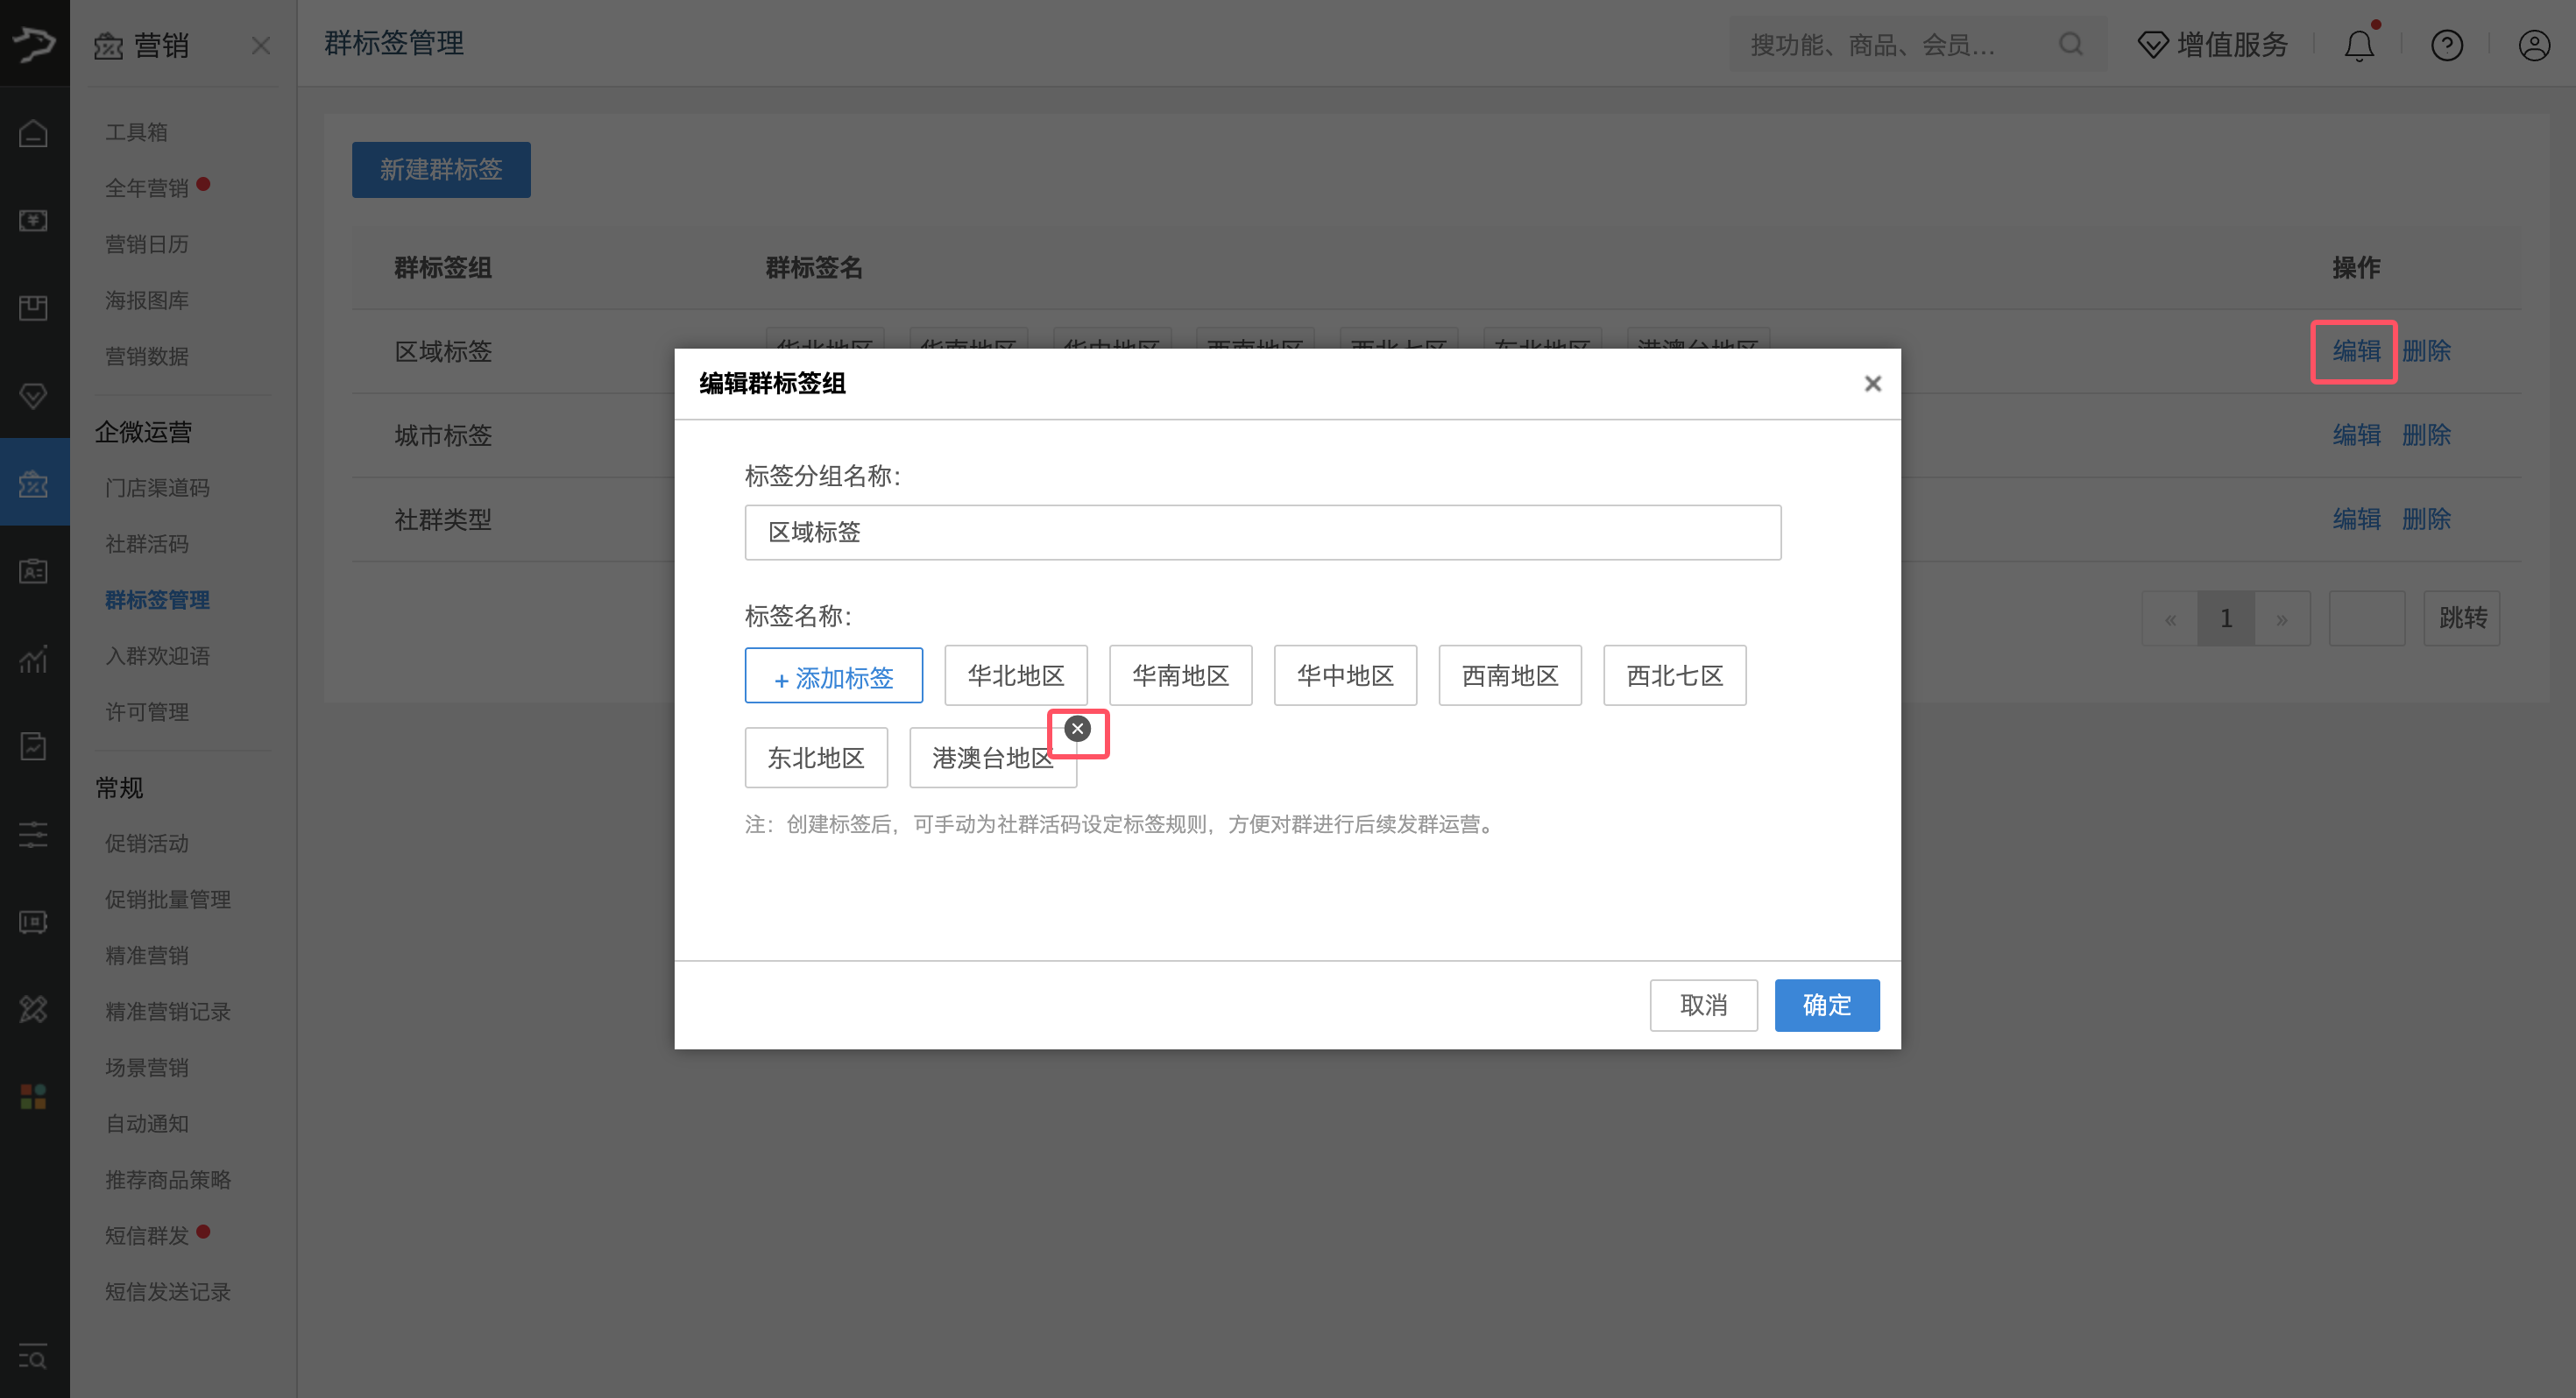Viewport: 2576px width, 1398px height.
Task: Click the search magnifier icon
Action: [2072, 44]
